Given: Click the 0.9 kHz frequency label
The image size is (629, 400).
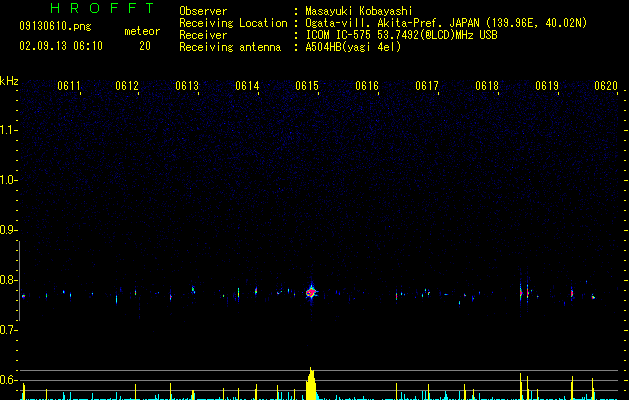Looking at the screenshot, I should click(x=9, y=230).
